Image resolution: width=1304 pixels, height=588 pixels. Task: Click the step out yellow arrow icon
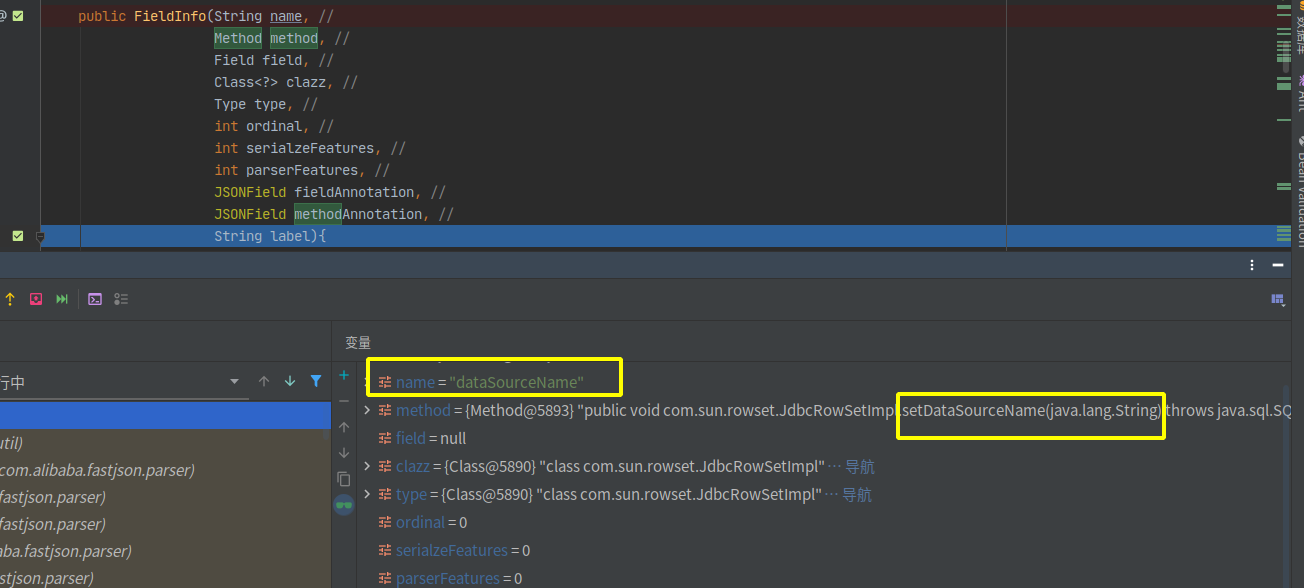(x=10, y=299)
